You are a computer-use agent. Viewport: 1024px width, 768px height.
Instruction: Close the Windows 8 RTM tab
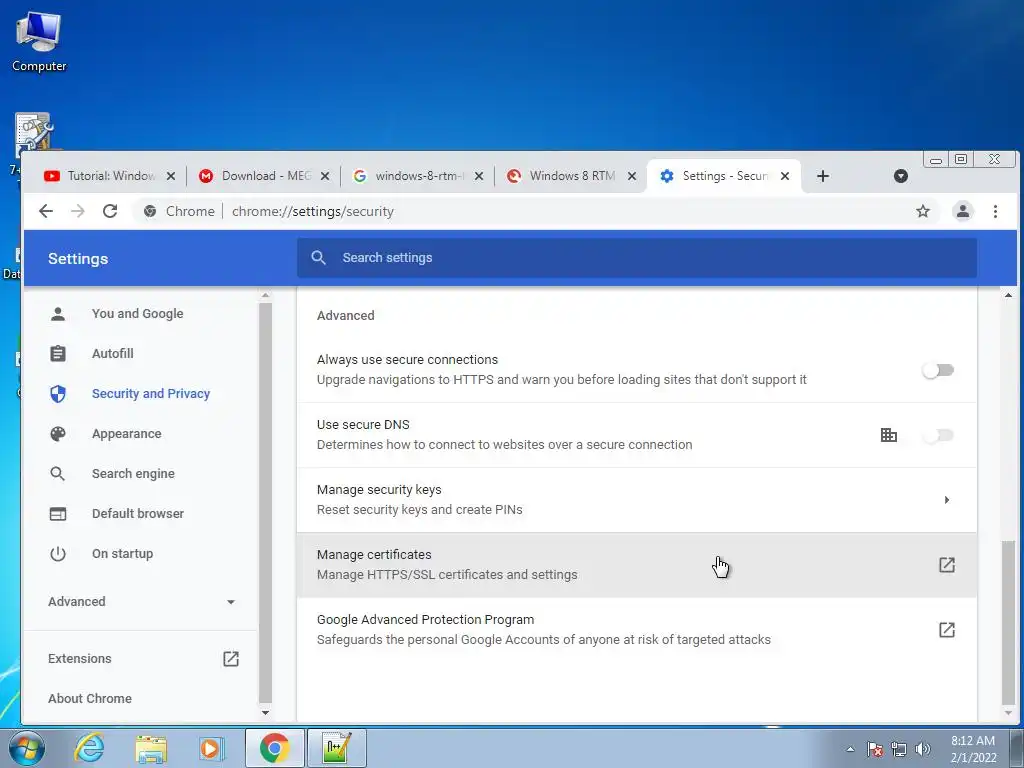(x=632, y=176)
